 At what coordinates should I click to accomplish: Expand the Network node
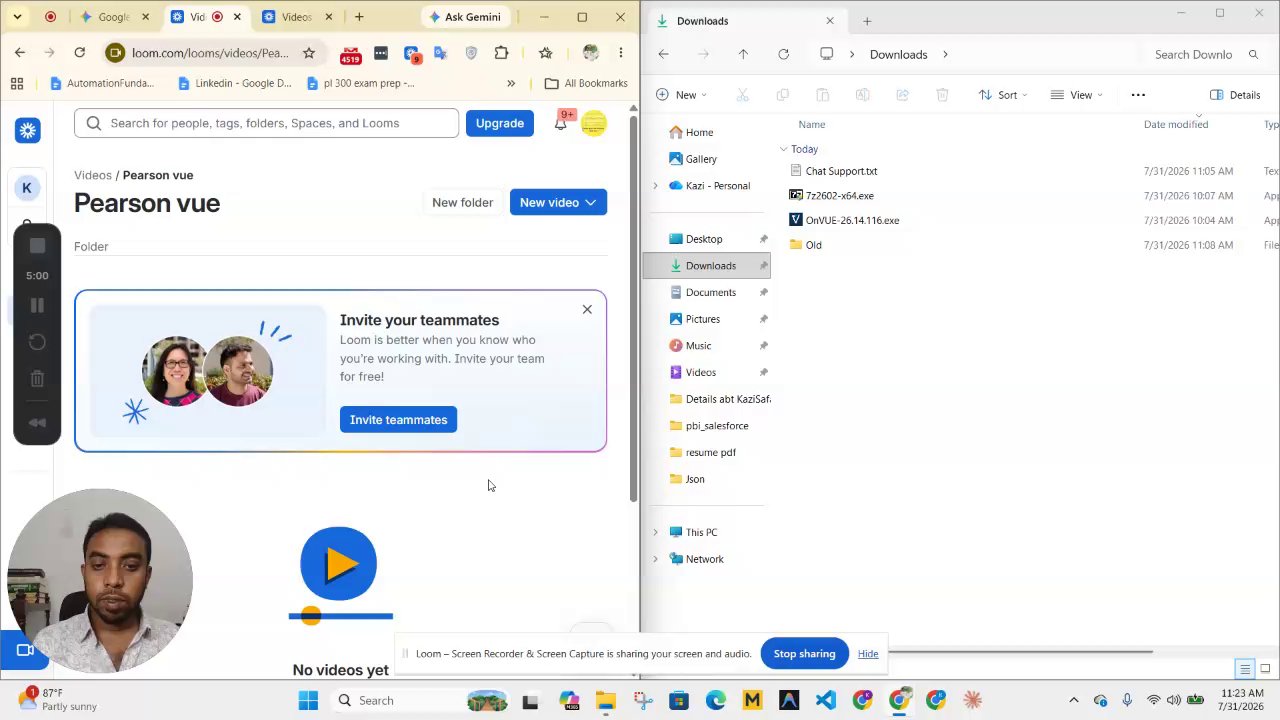tap(656, 559)
